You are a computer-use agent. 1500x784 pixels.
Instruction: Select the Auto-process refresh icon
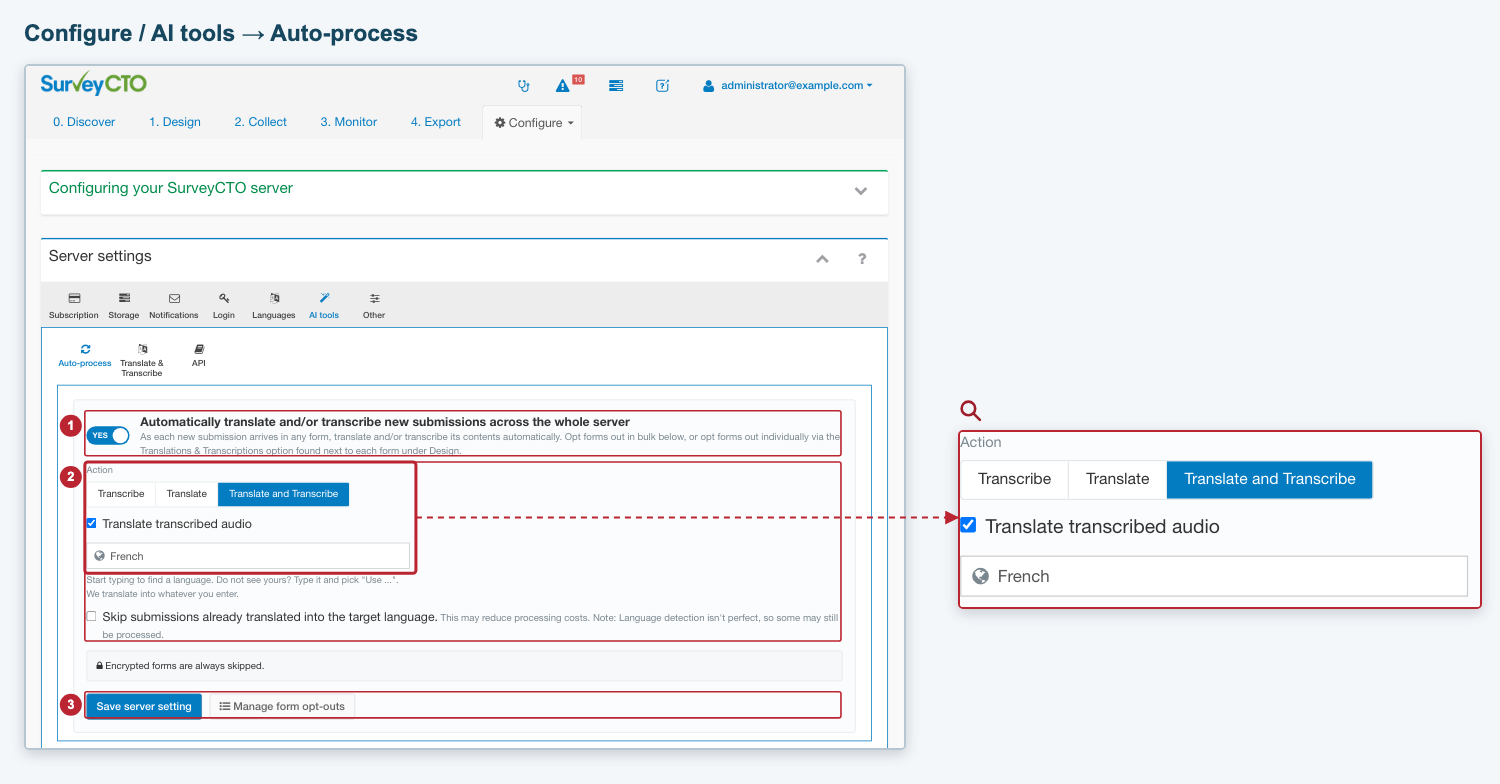pyautogui.click(x=85, y=349)
